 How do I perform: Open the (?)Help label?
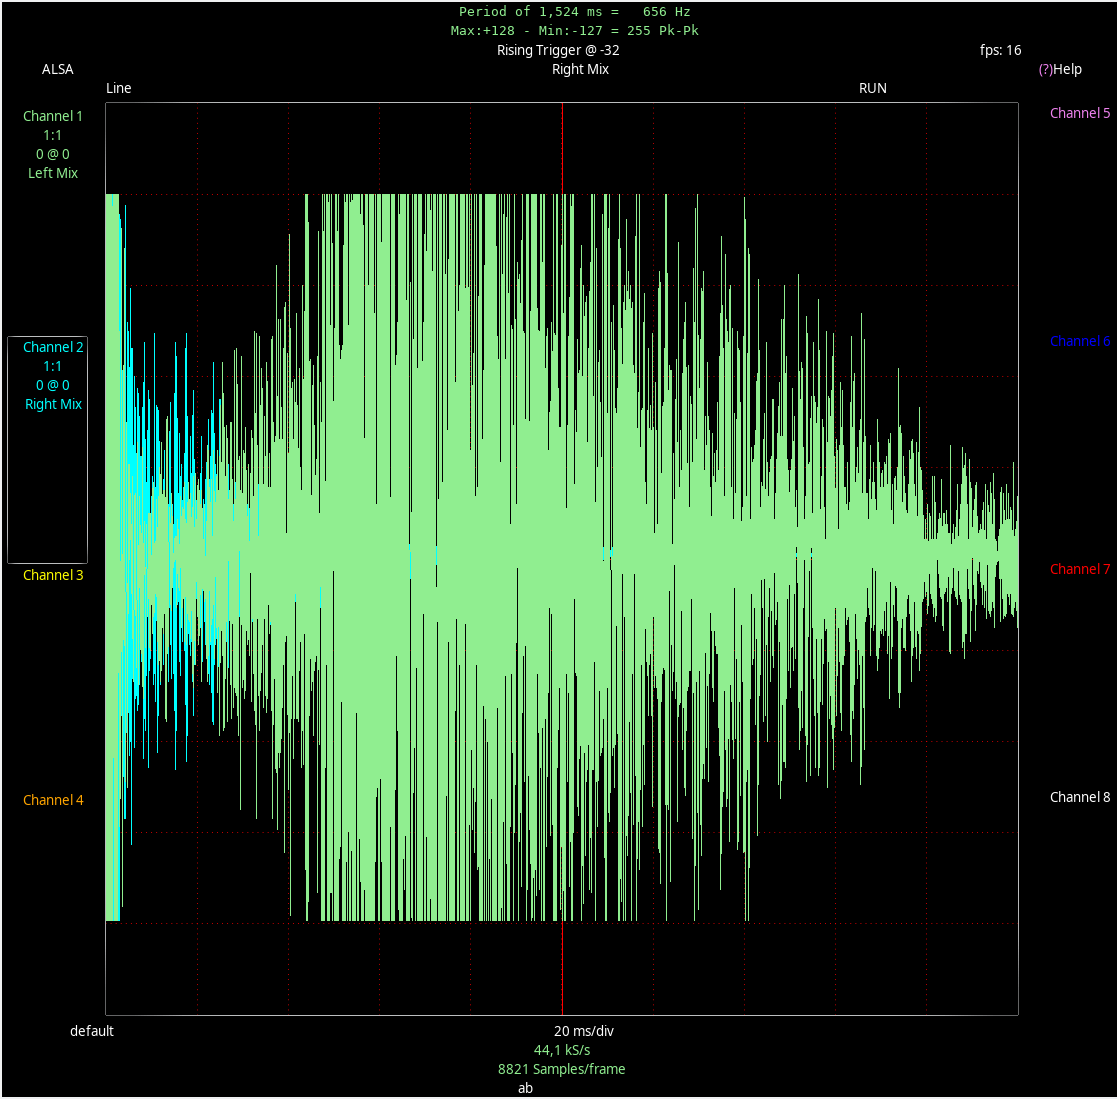coord(1059,69)
